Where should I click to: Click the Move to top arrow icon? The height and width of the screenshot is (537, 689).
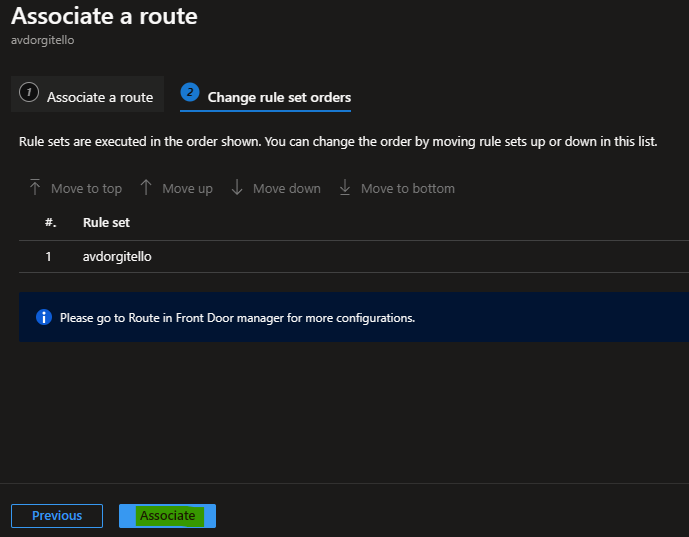(x=35, y=187)
